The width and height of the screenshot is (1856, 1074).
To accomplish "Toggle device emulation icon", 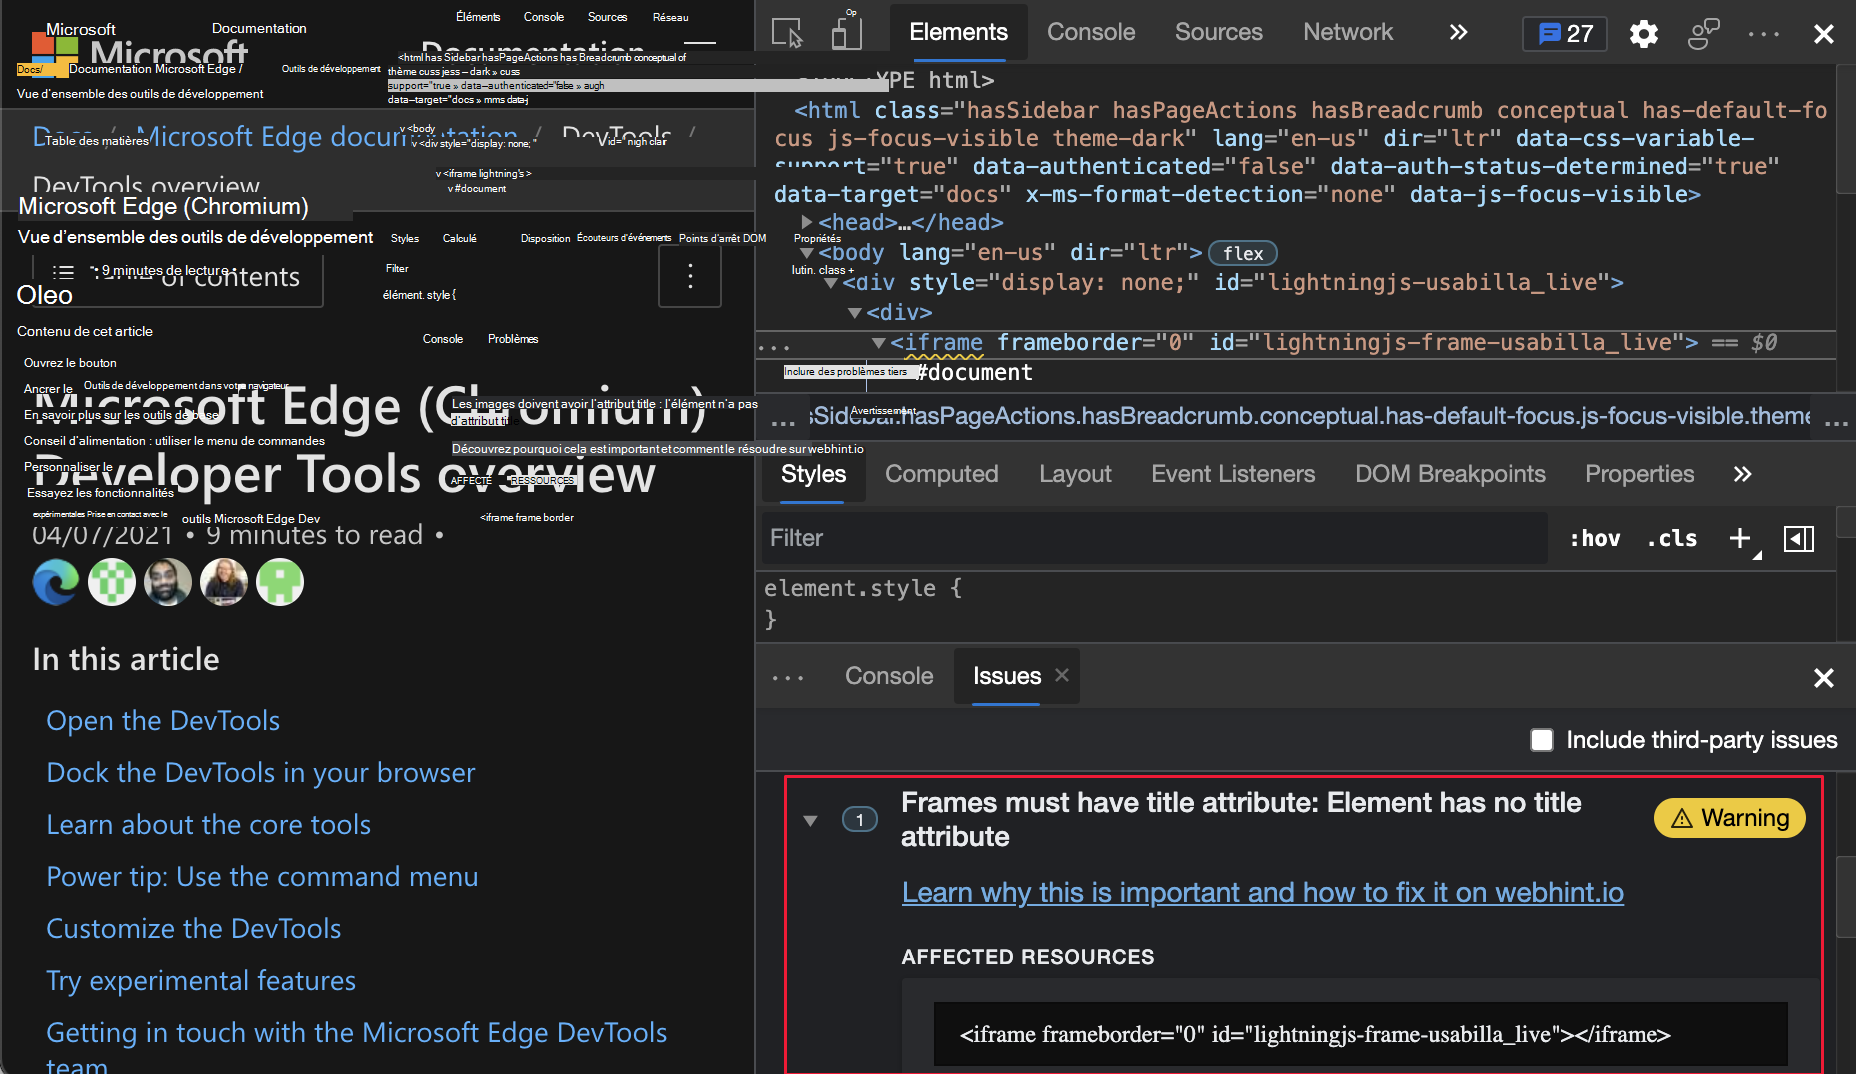I will tap(846, 33).
